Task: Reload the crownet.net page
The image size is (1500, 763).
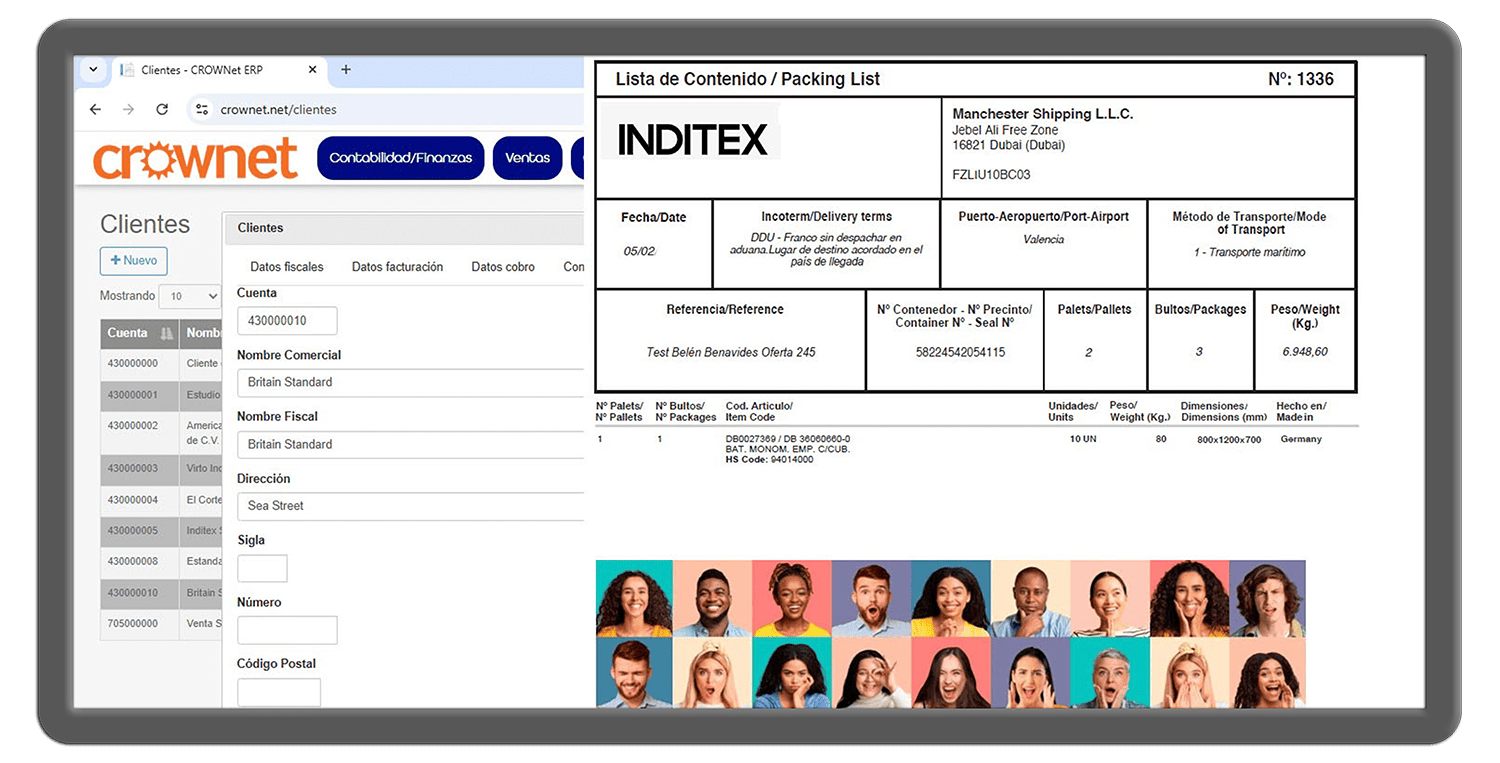Action: 162,110
